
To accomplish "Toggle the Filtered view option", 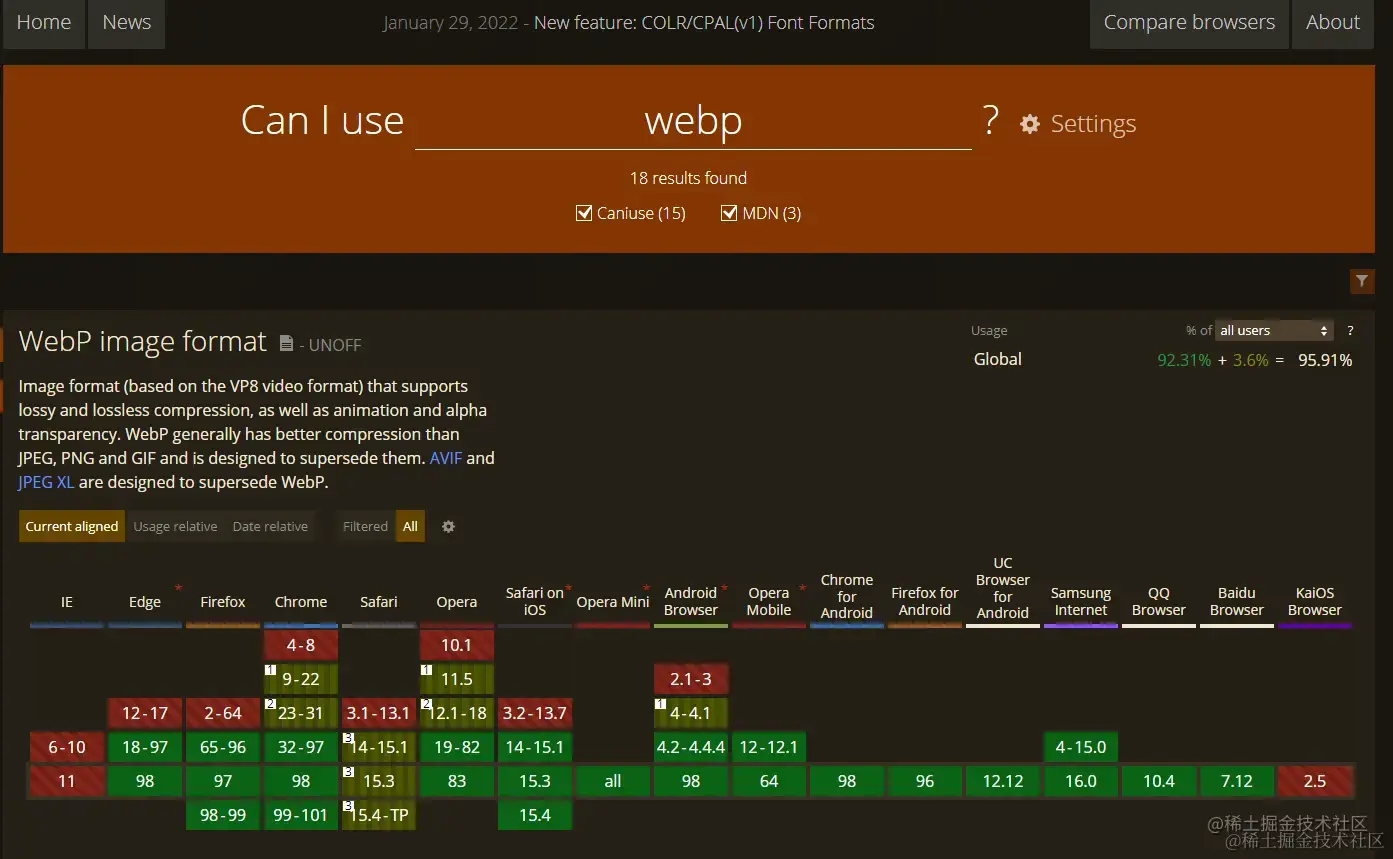I will tap(365, 526).
